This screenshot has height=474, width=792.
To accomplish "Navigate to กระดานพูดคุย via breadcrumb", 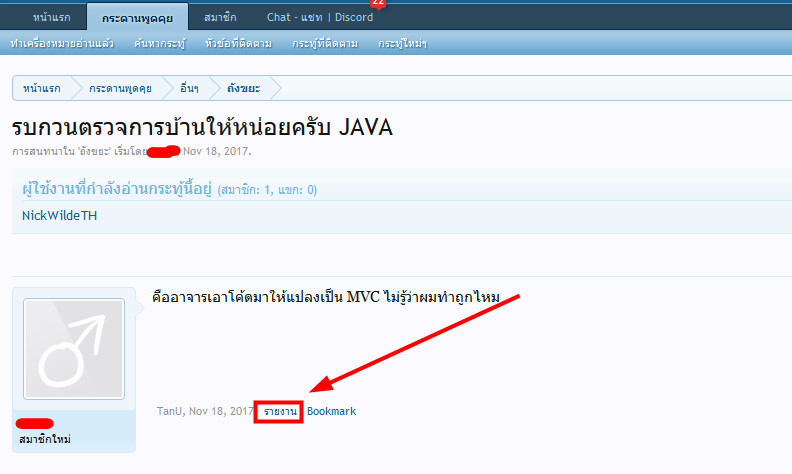I will pos(120,88).
